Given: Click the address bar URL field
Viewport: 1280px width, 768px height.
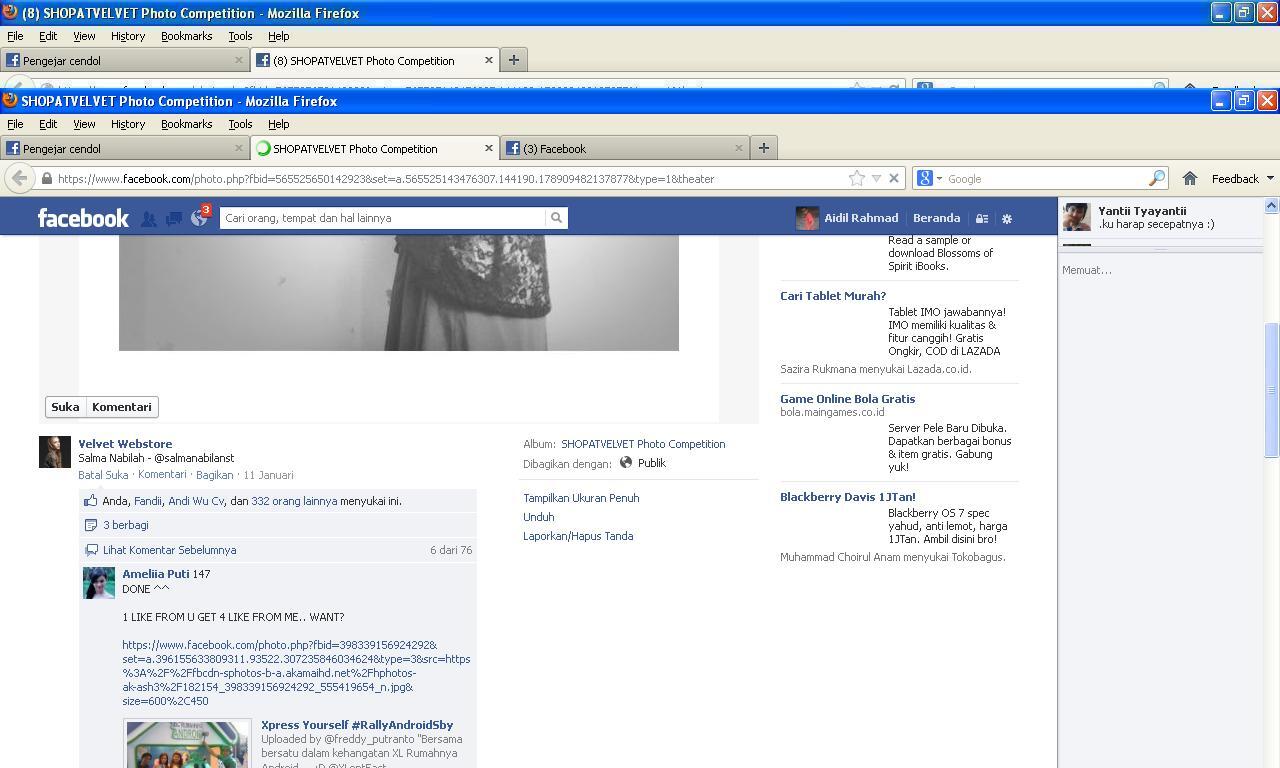Looking at the screenshot, I should pyautogui.click(x=450, y=179).
